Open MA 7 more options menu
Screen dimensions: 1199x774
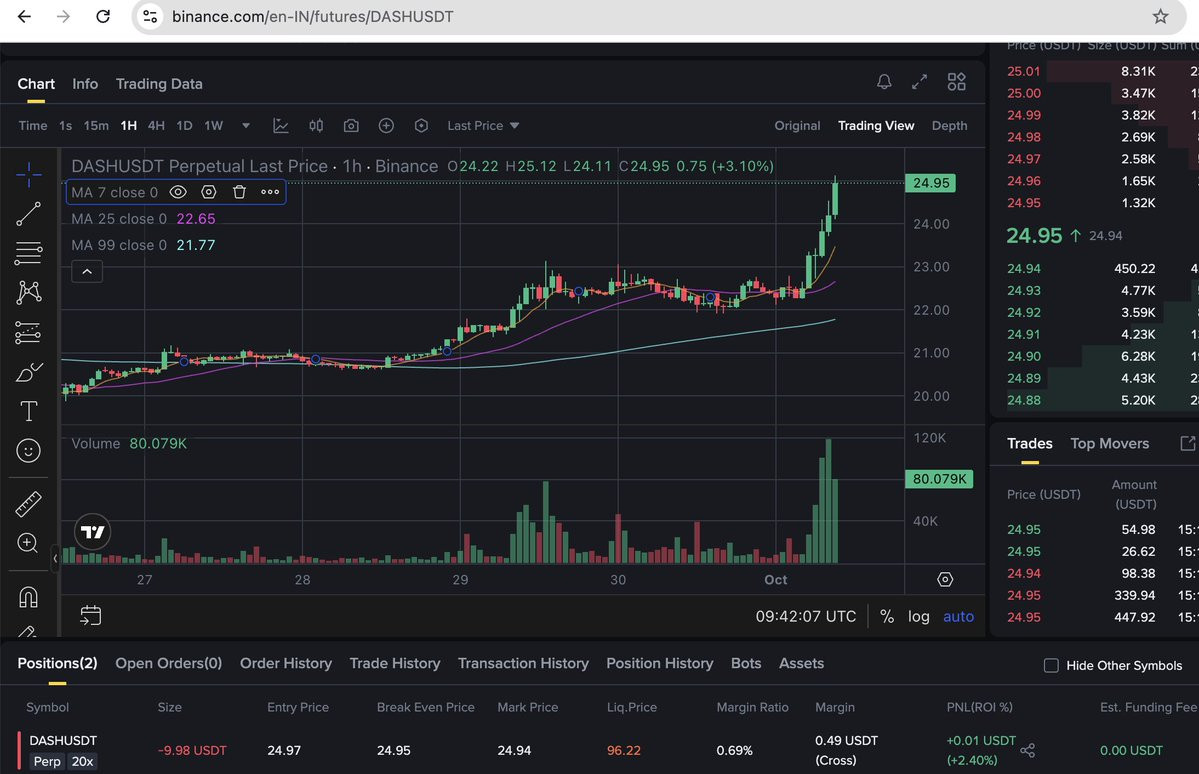[x=270, y=192]
